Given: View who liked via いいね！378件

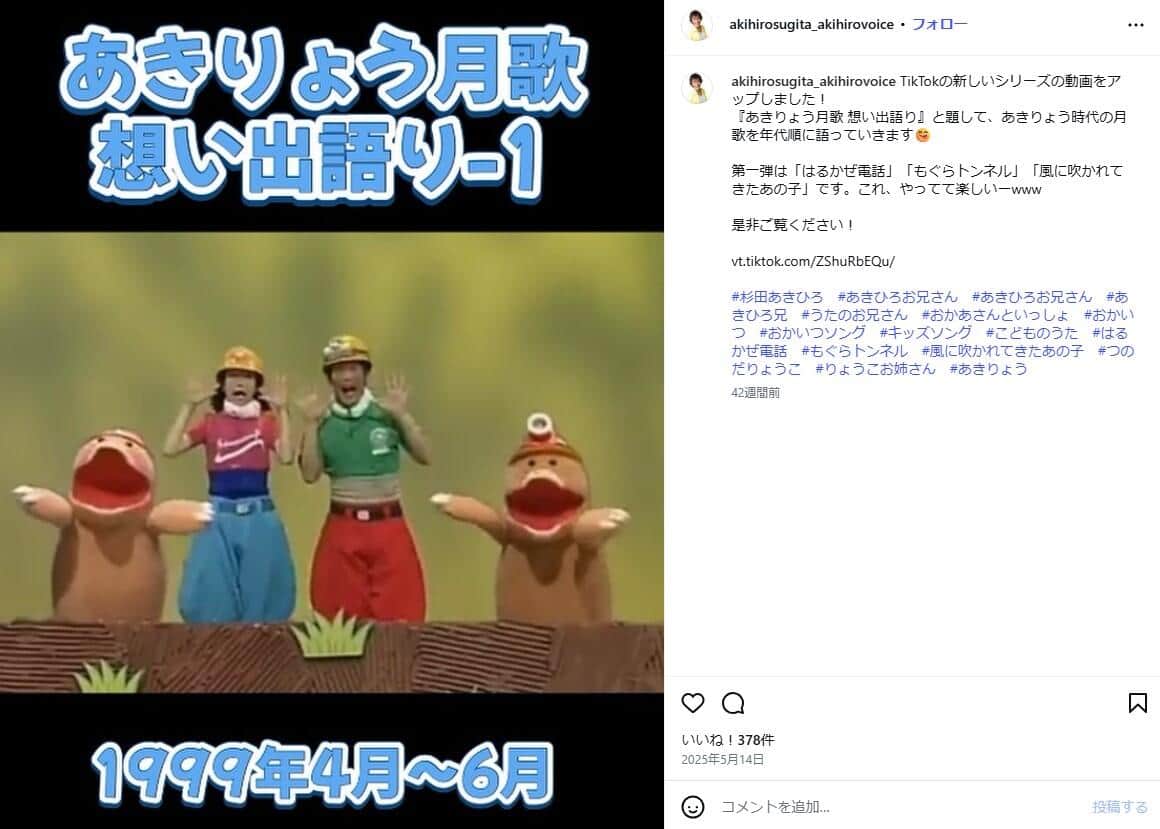Looking at the screenshot, I should click(x=728, y=740).
